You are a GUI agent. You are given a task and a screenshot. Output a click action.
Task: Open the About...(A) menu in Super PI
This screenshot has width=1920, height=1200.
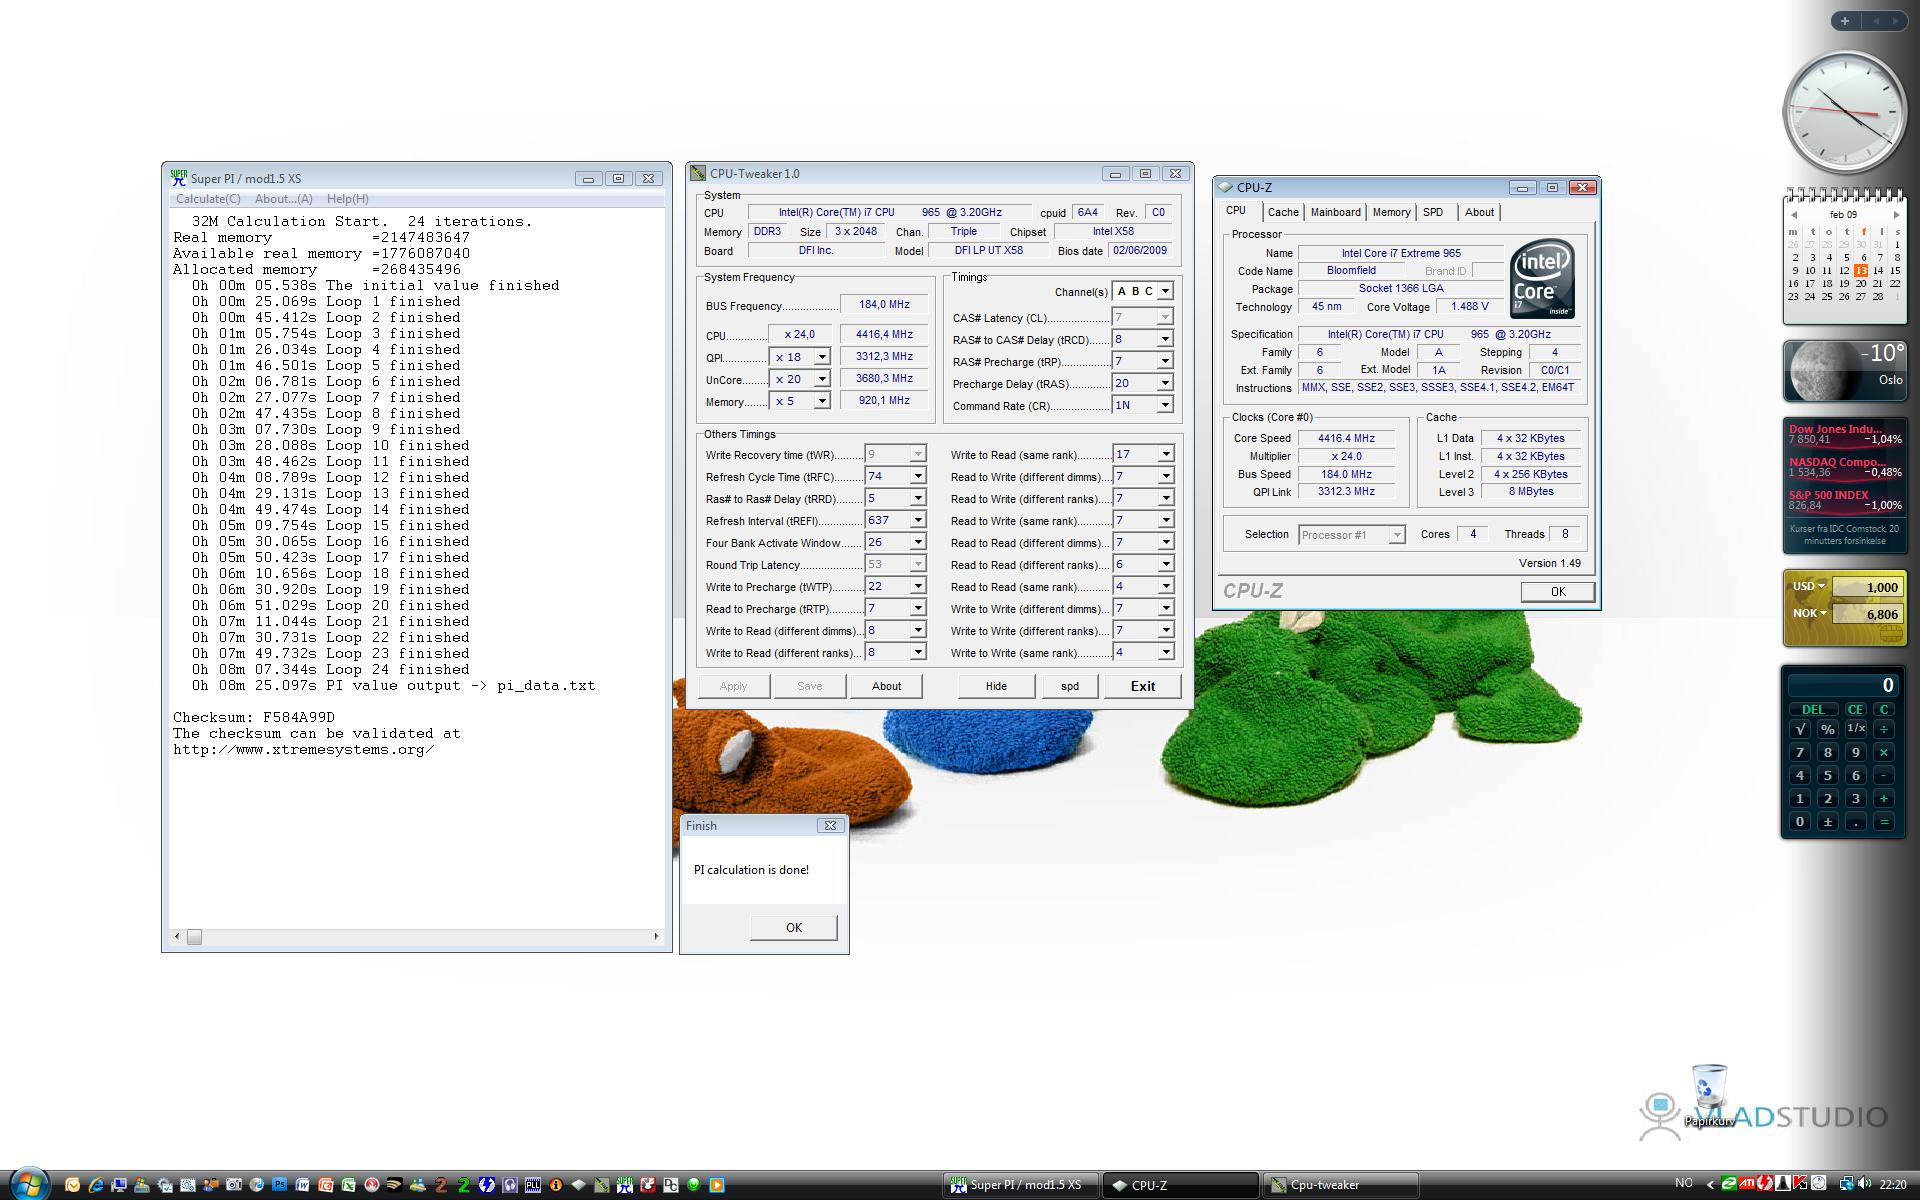pyautogui.click(x=284, y=199)
